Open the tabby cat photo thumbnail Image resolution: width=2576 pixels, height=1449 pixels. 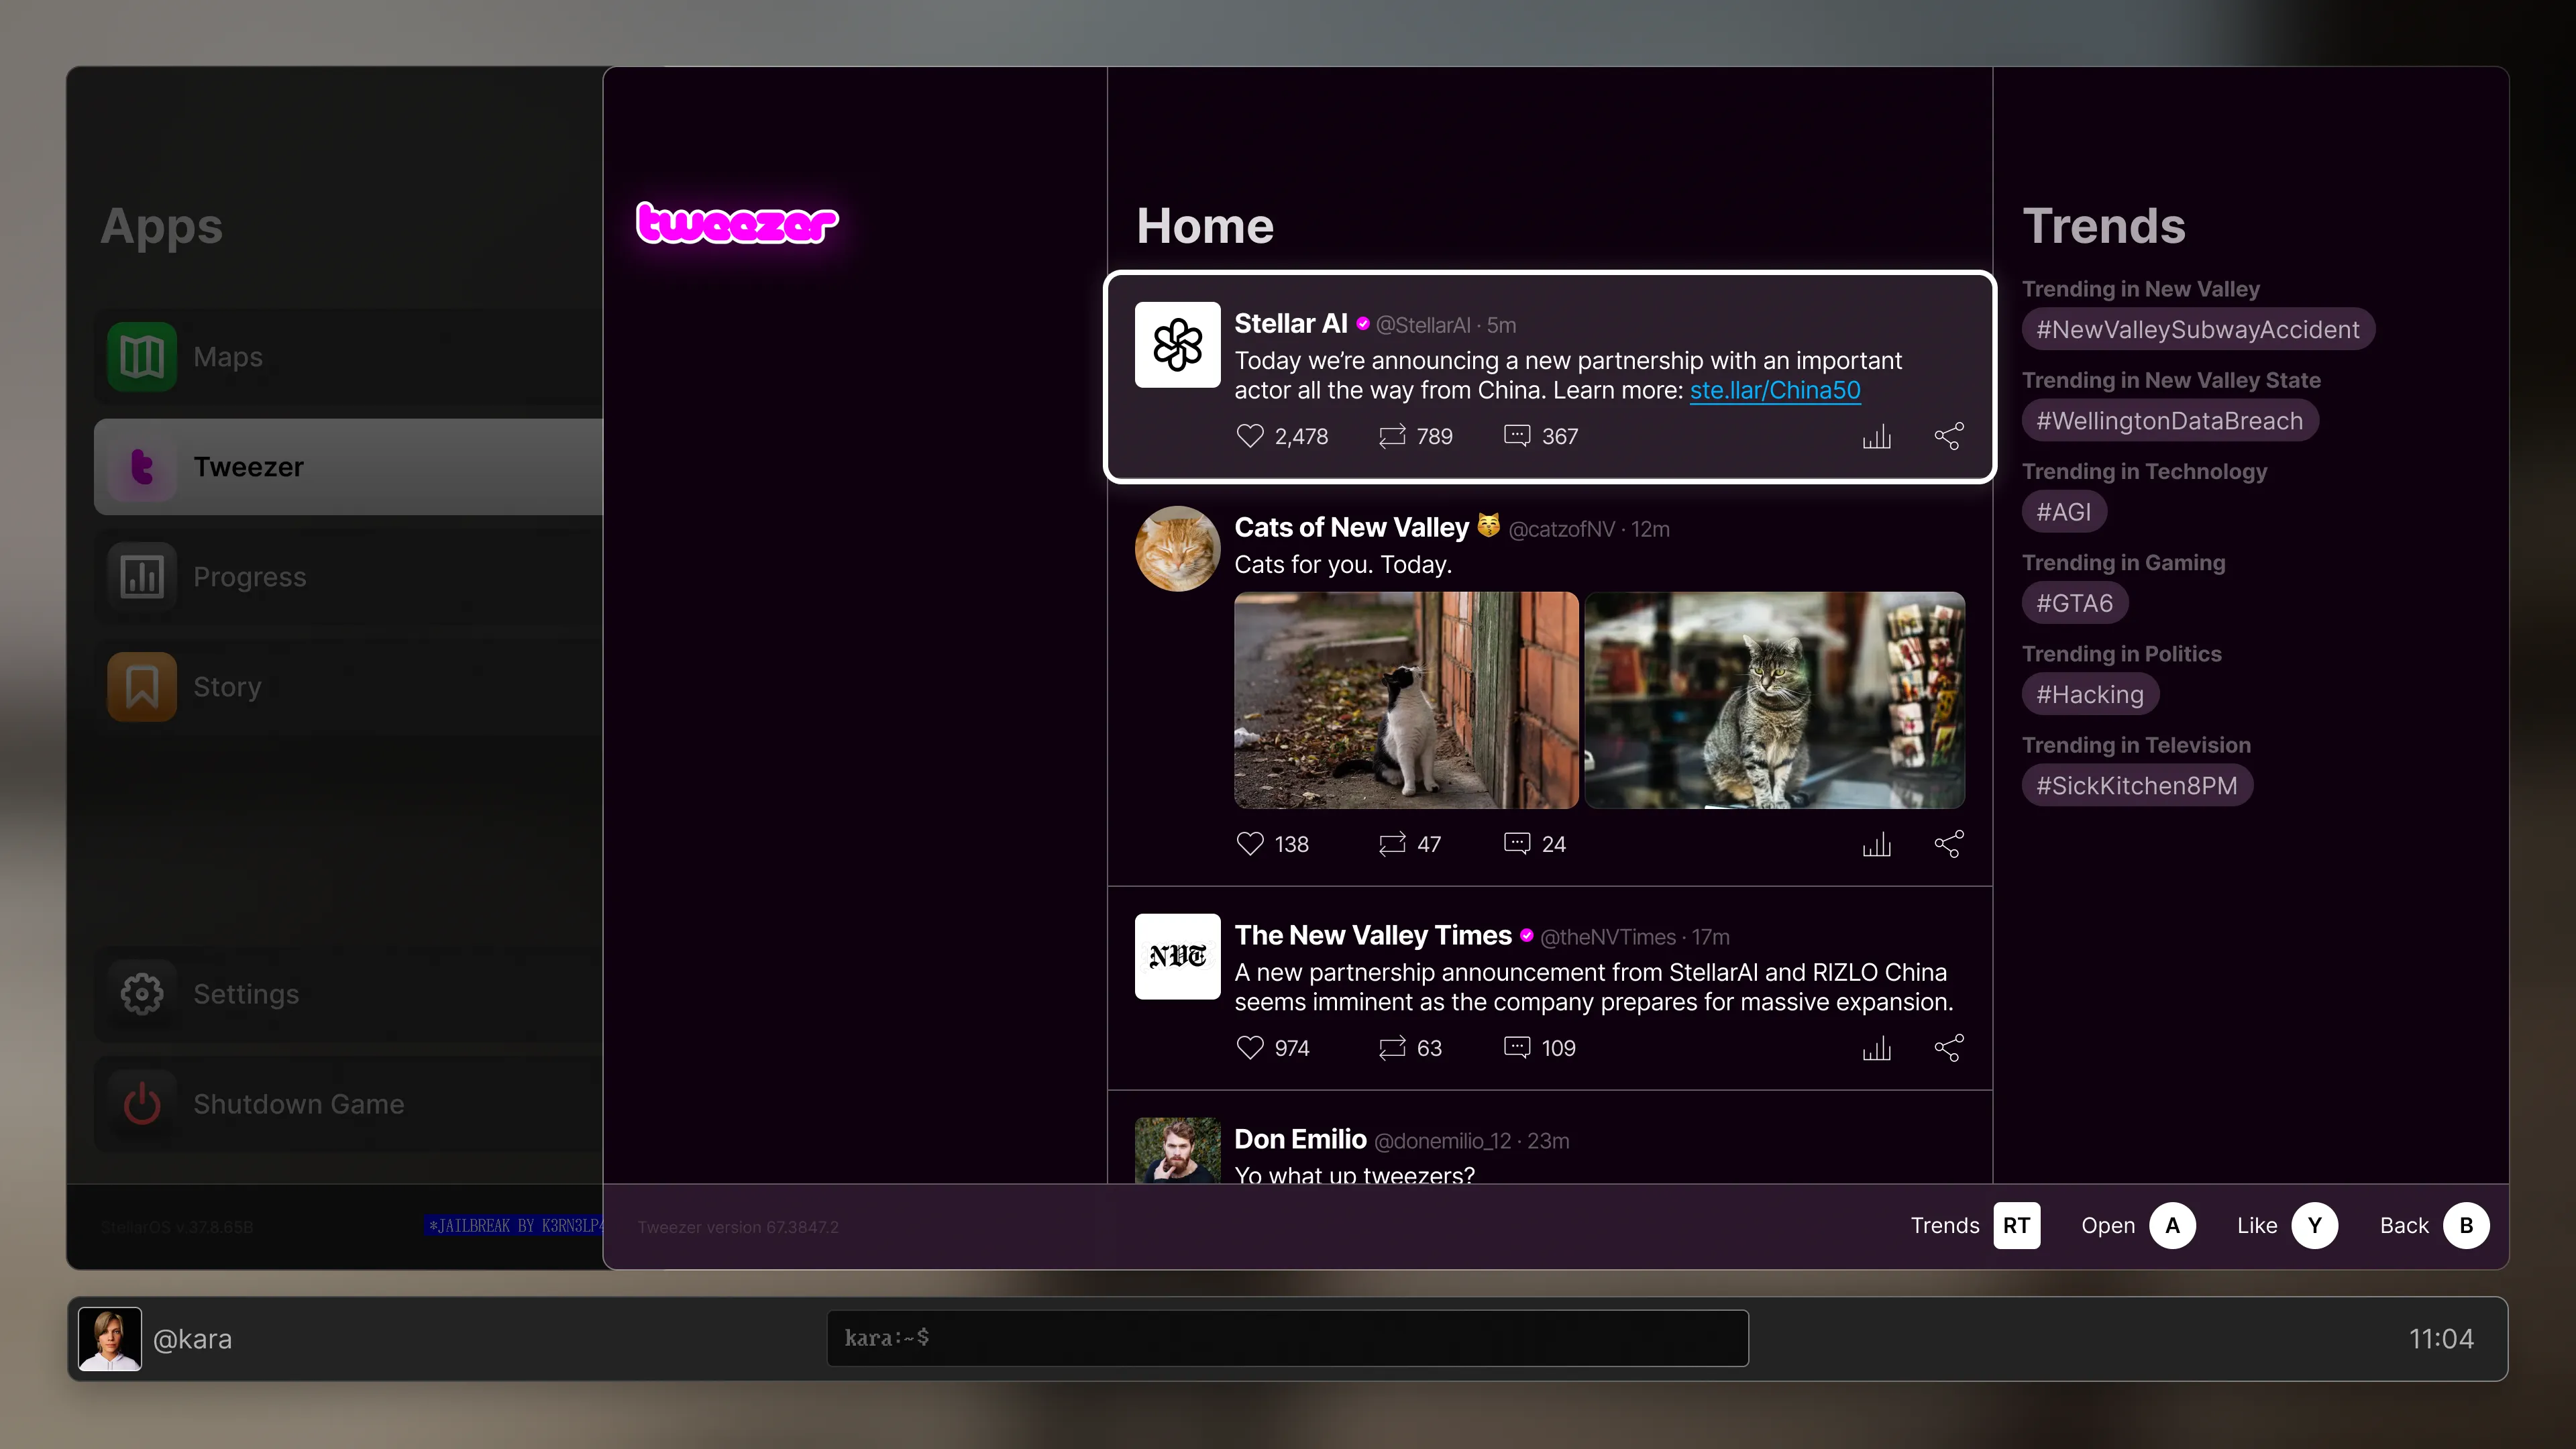[1774, 700]
